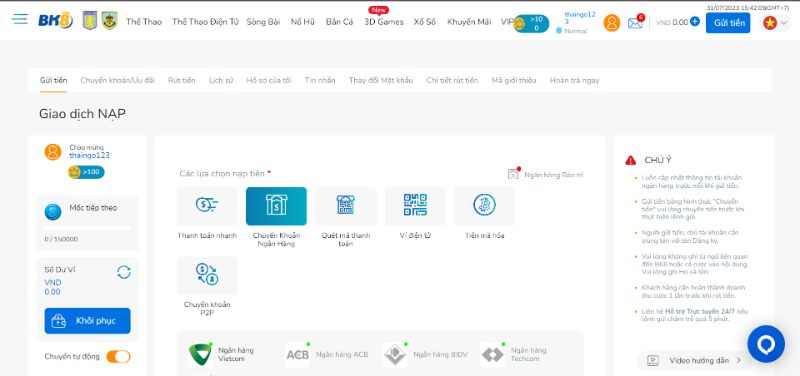Choose Ngân hàng Vietcom bank
Viewport: 800px width, 376px height.
[221, 355]
